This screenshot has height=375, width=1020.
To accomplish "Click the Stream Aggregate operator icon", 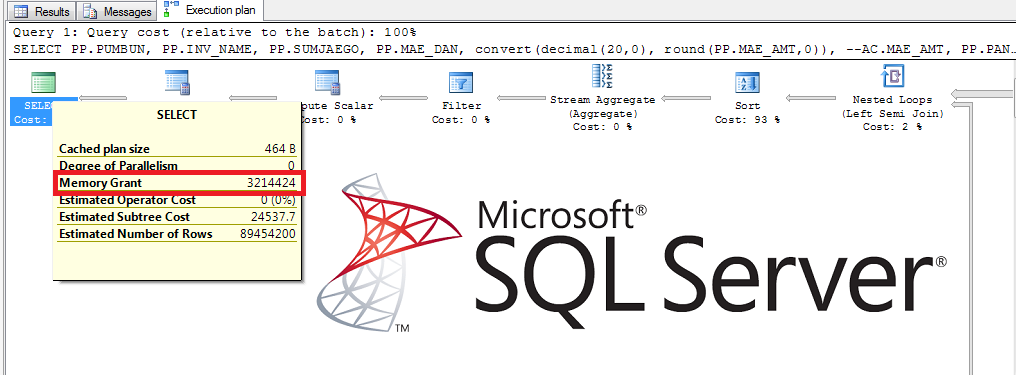I will click(602, 76).
